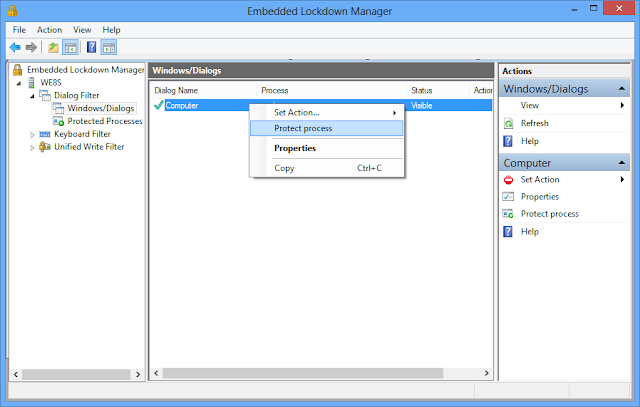The height and width of the screenshot is (407, 640).
Task: Click the Protected Processes tree icon
Action: pyautogui.click(x=58, y=121)
